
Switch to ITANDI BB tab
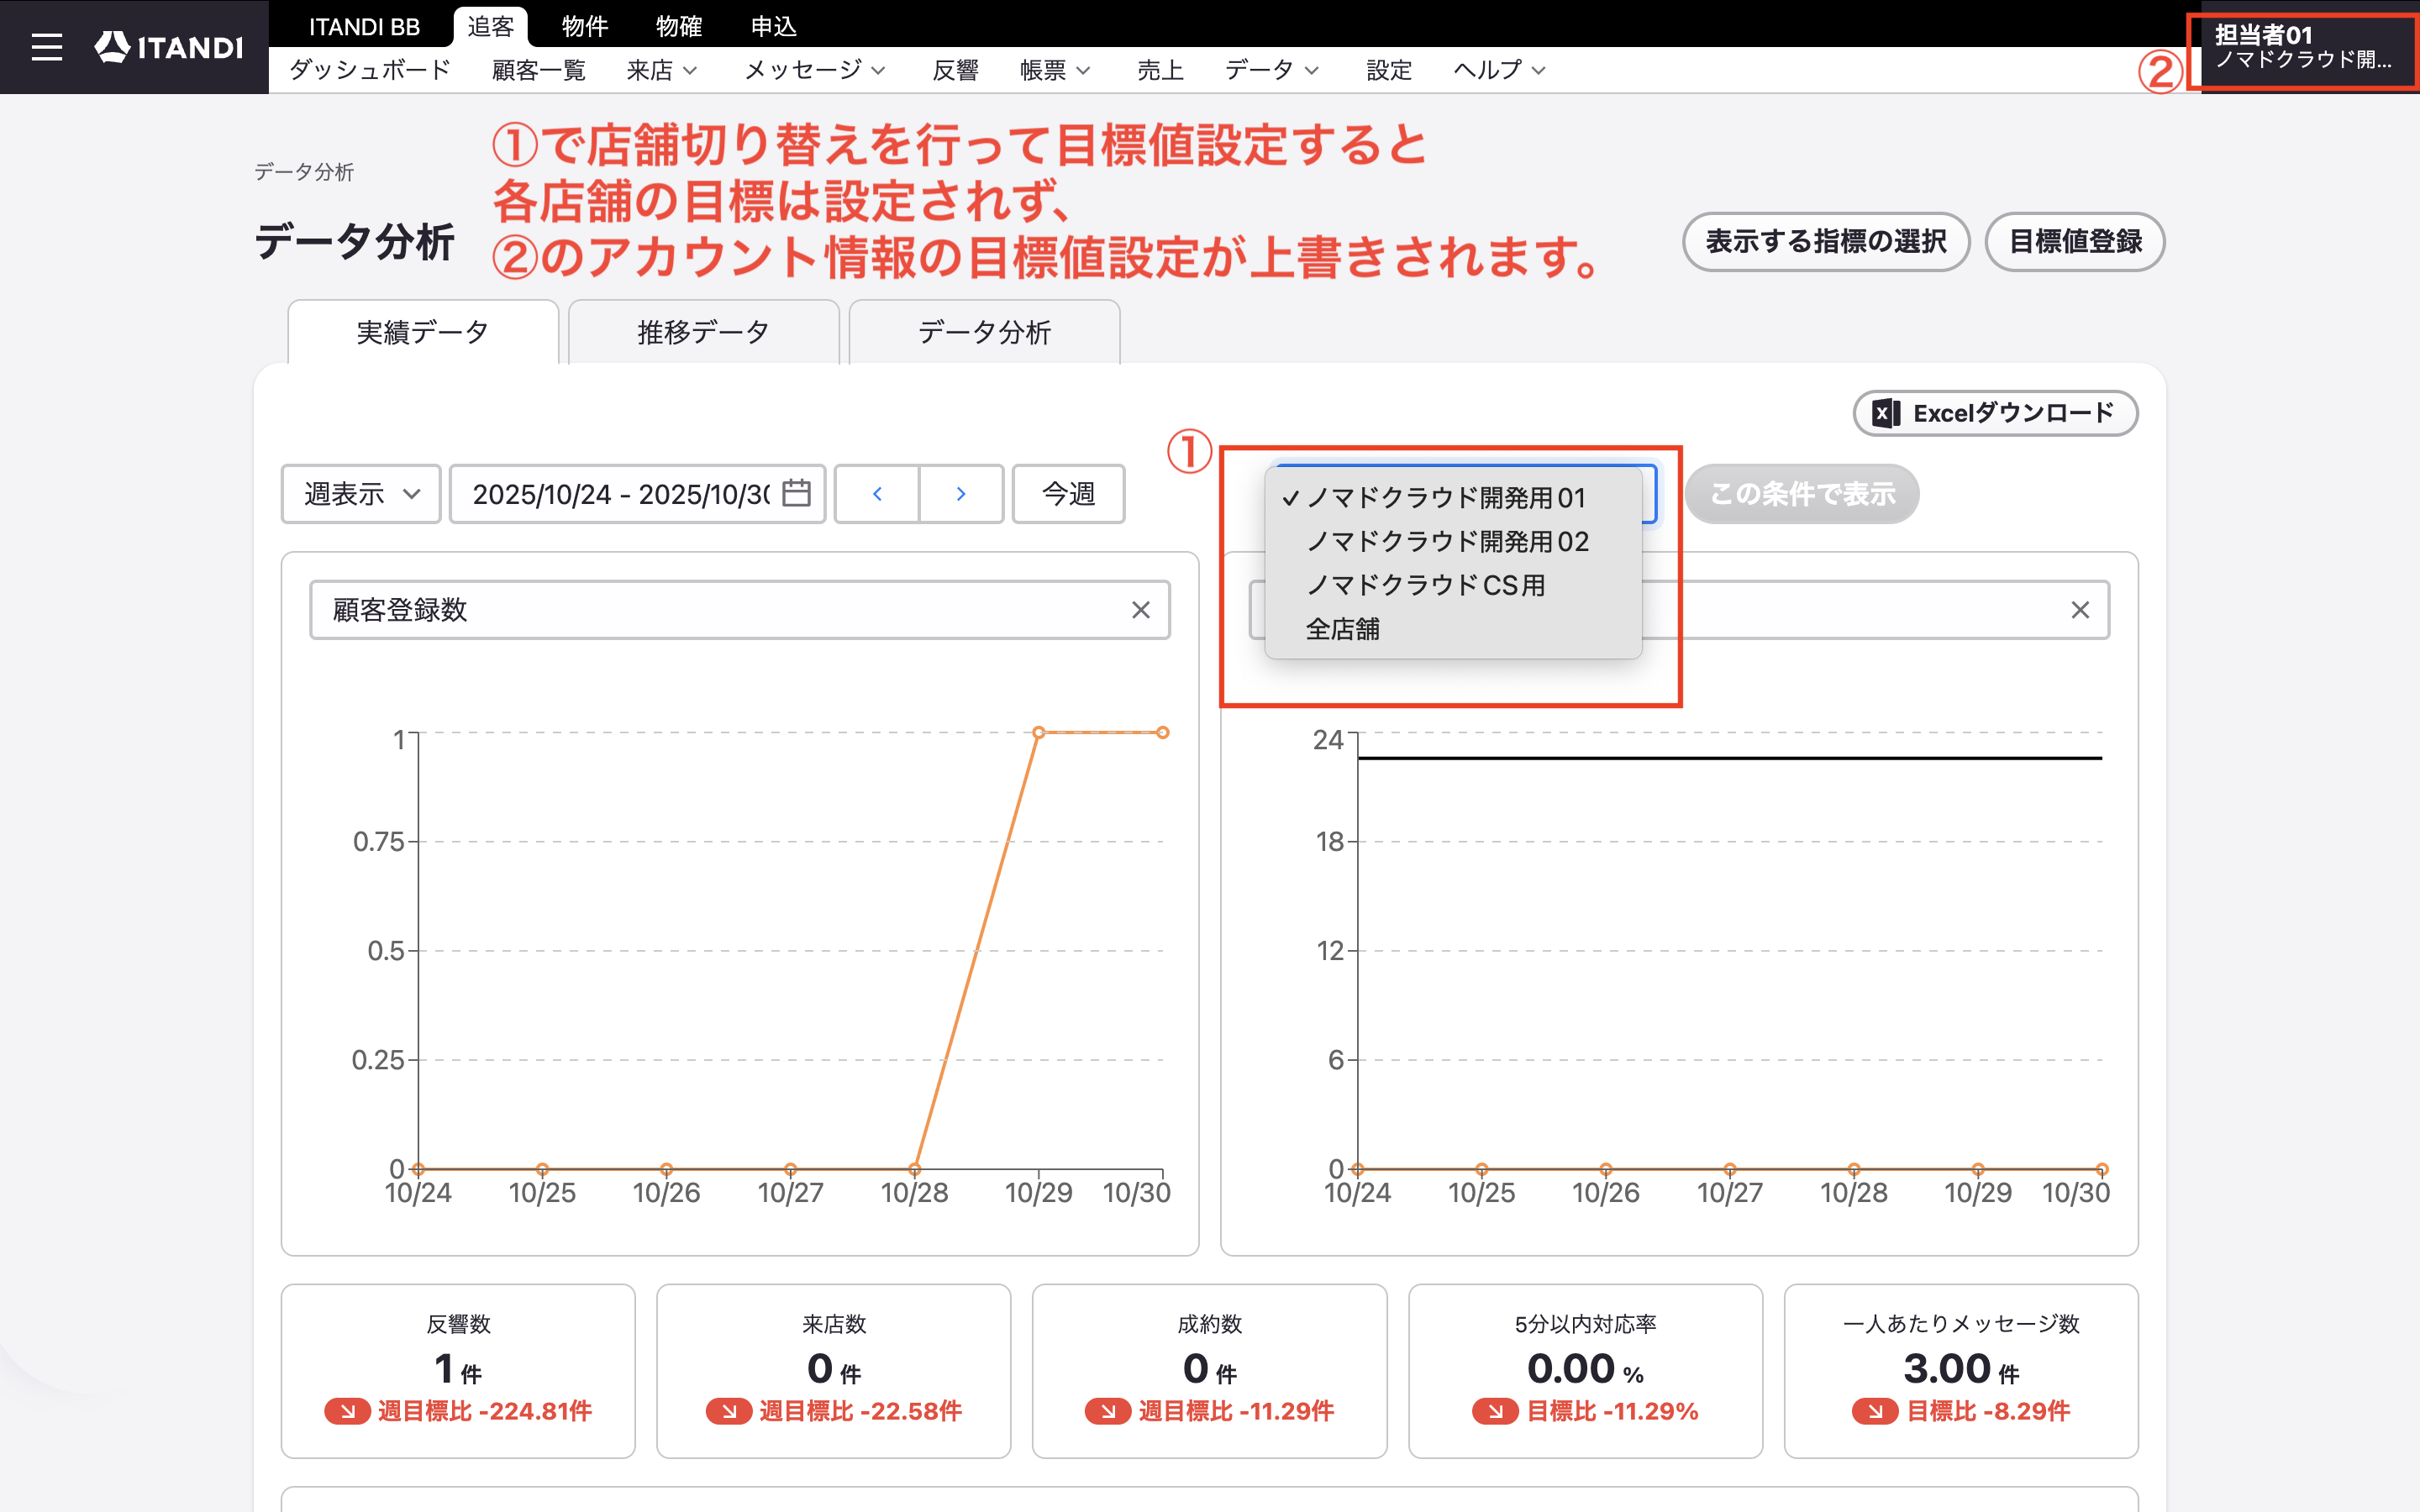click(x=364, y=26)
